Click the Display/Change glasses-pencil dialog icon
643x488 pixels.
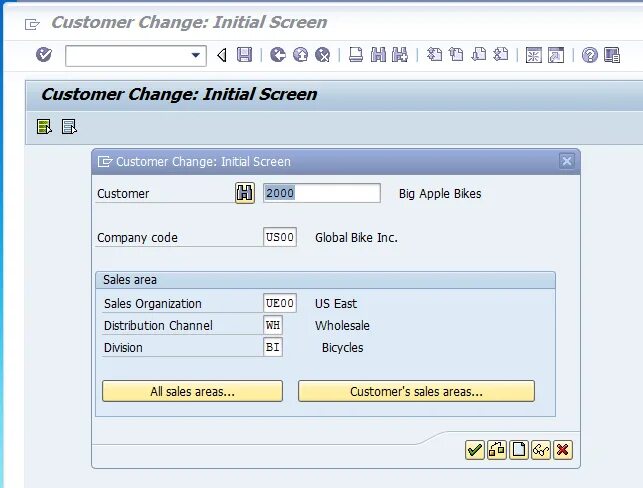point(541,450)
